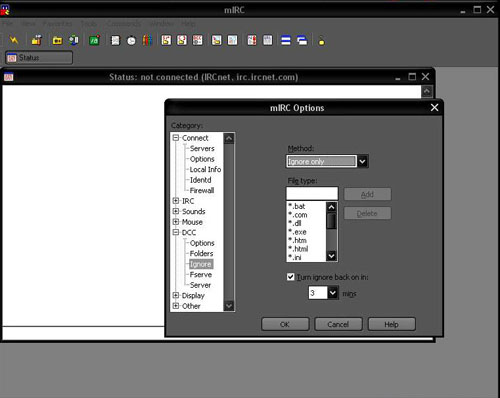Open the minutes dropdown showing 3
Image resolution: width=500 pixels, height=398 pixels.
(x=333, y=293)
